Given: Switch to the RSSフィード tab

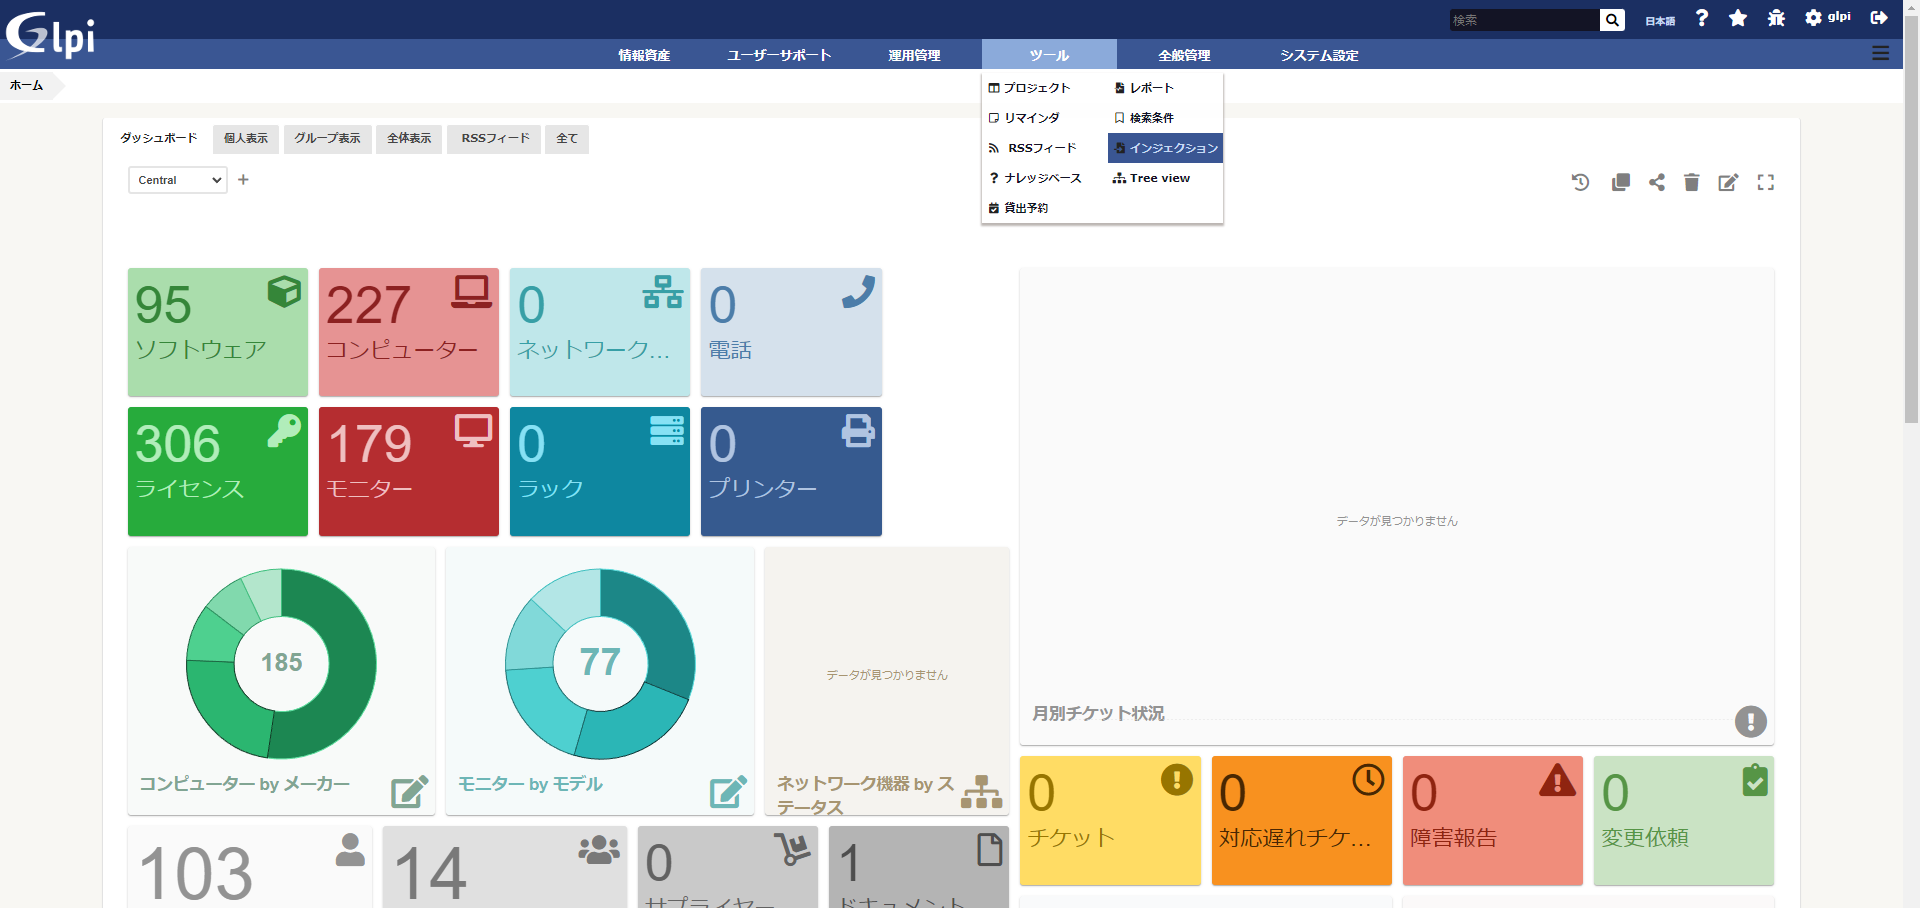Looking at the screenshot, I should click(495, 138).
